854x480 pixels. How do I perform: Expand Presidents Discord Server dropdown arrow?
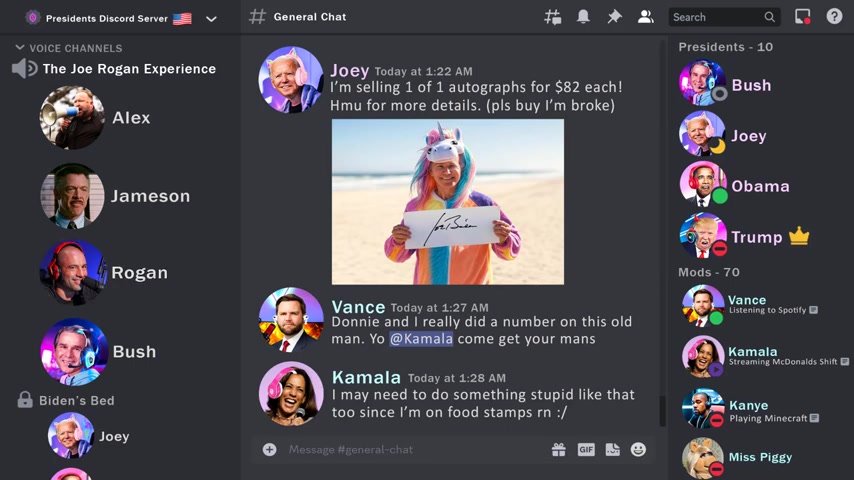click(211, 19)
